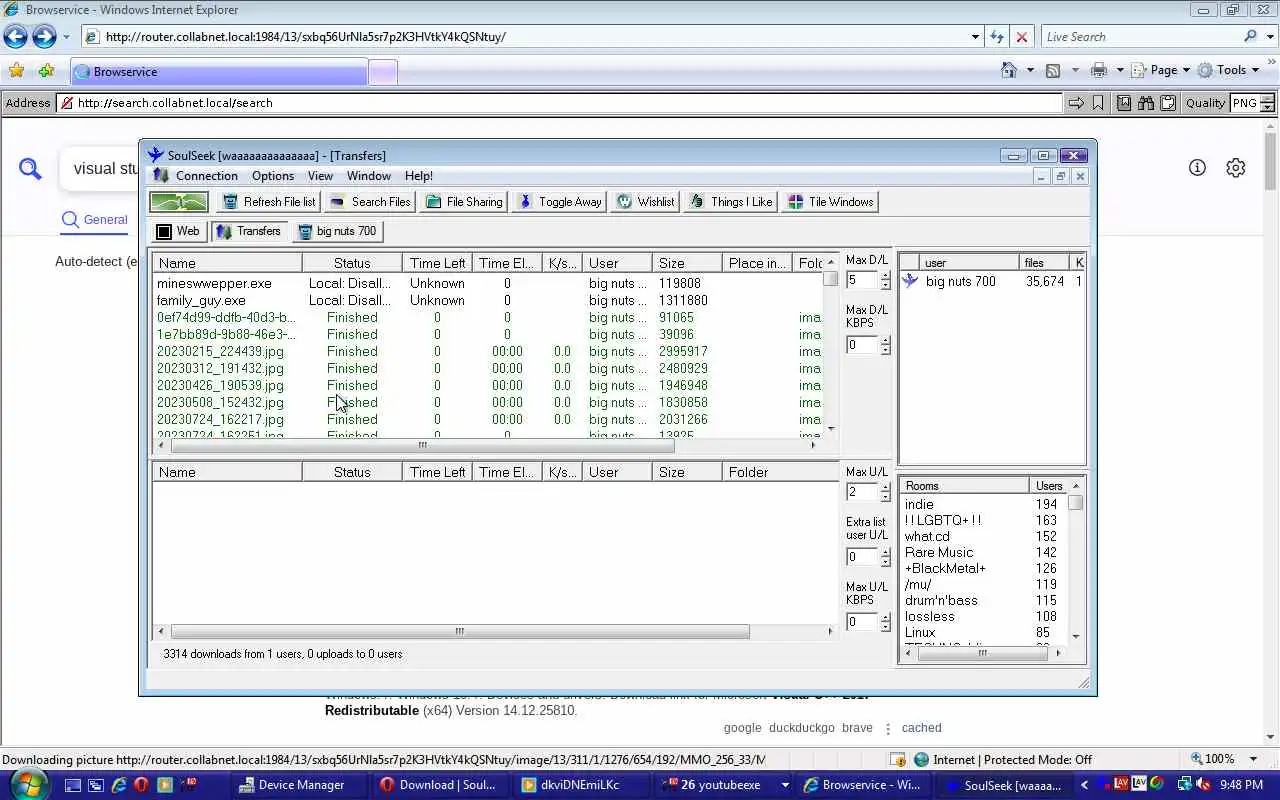Open the search page settings gear
Viewport: 1280px width, 800px height.
(x=1236, y=168)
